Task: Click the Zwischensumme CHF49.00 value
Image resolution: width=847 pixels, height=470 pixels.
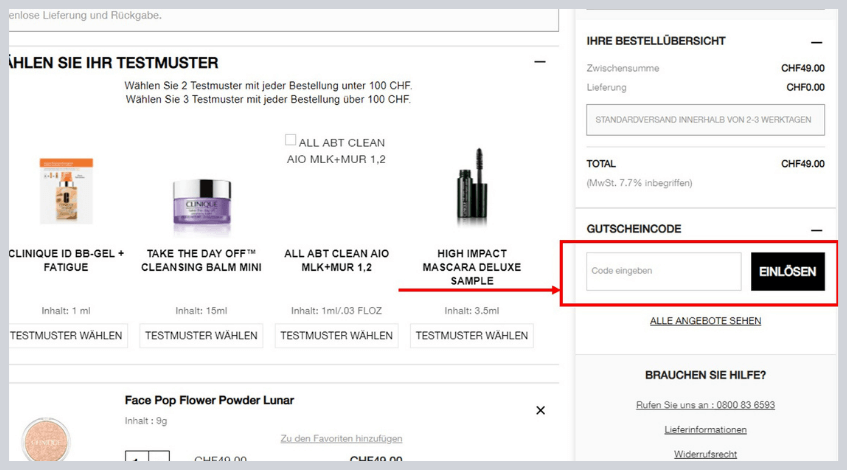Action: pyautogui.click(x=803, y=68)
